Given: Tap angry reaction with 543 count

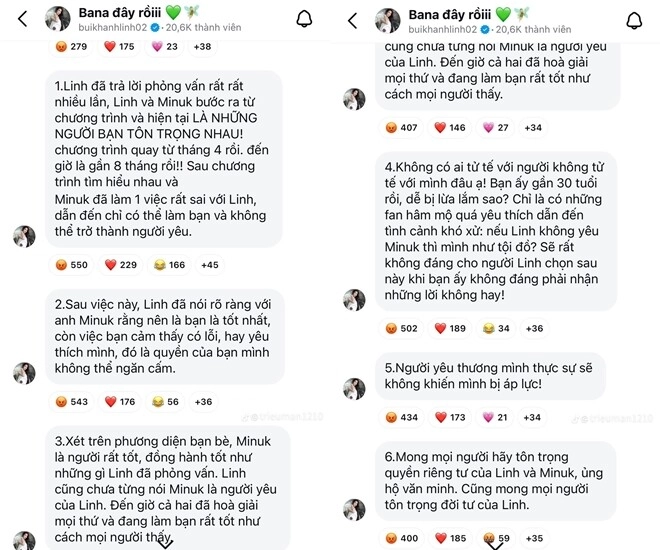Looking at the screenshot, I should click(x=72, y=401).
